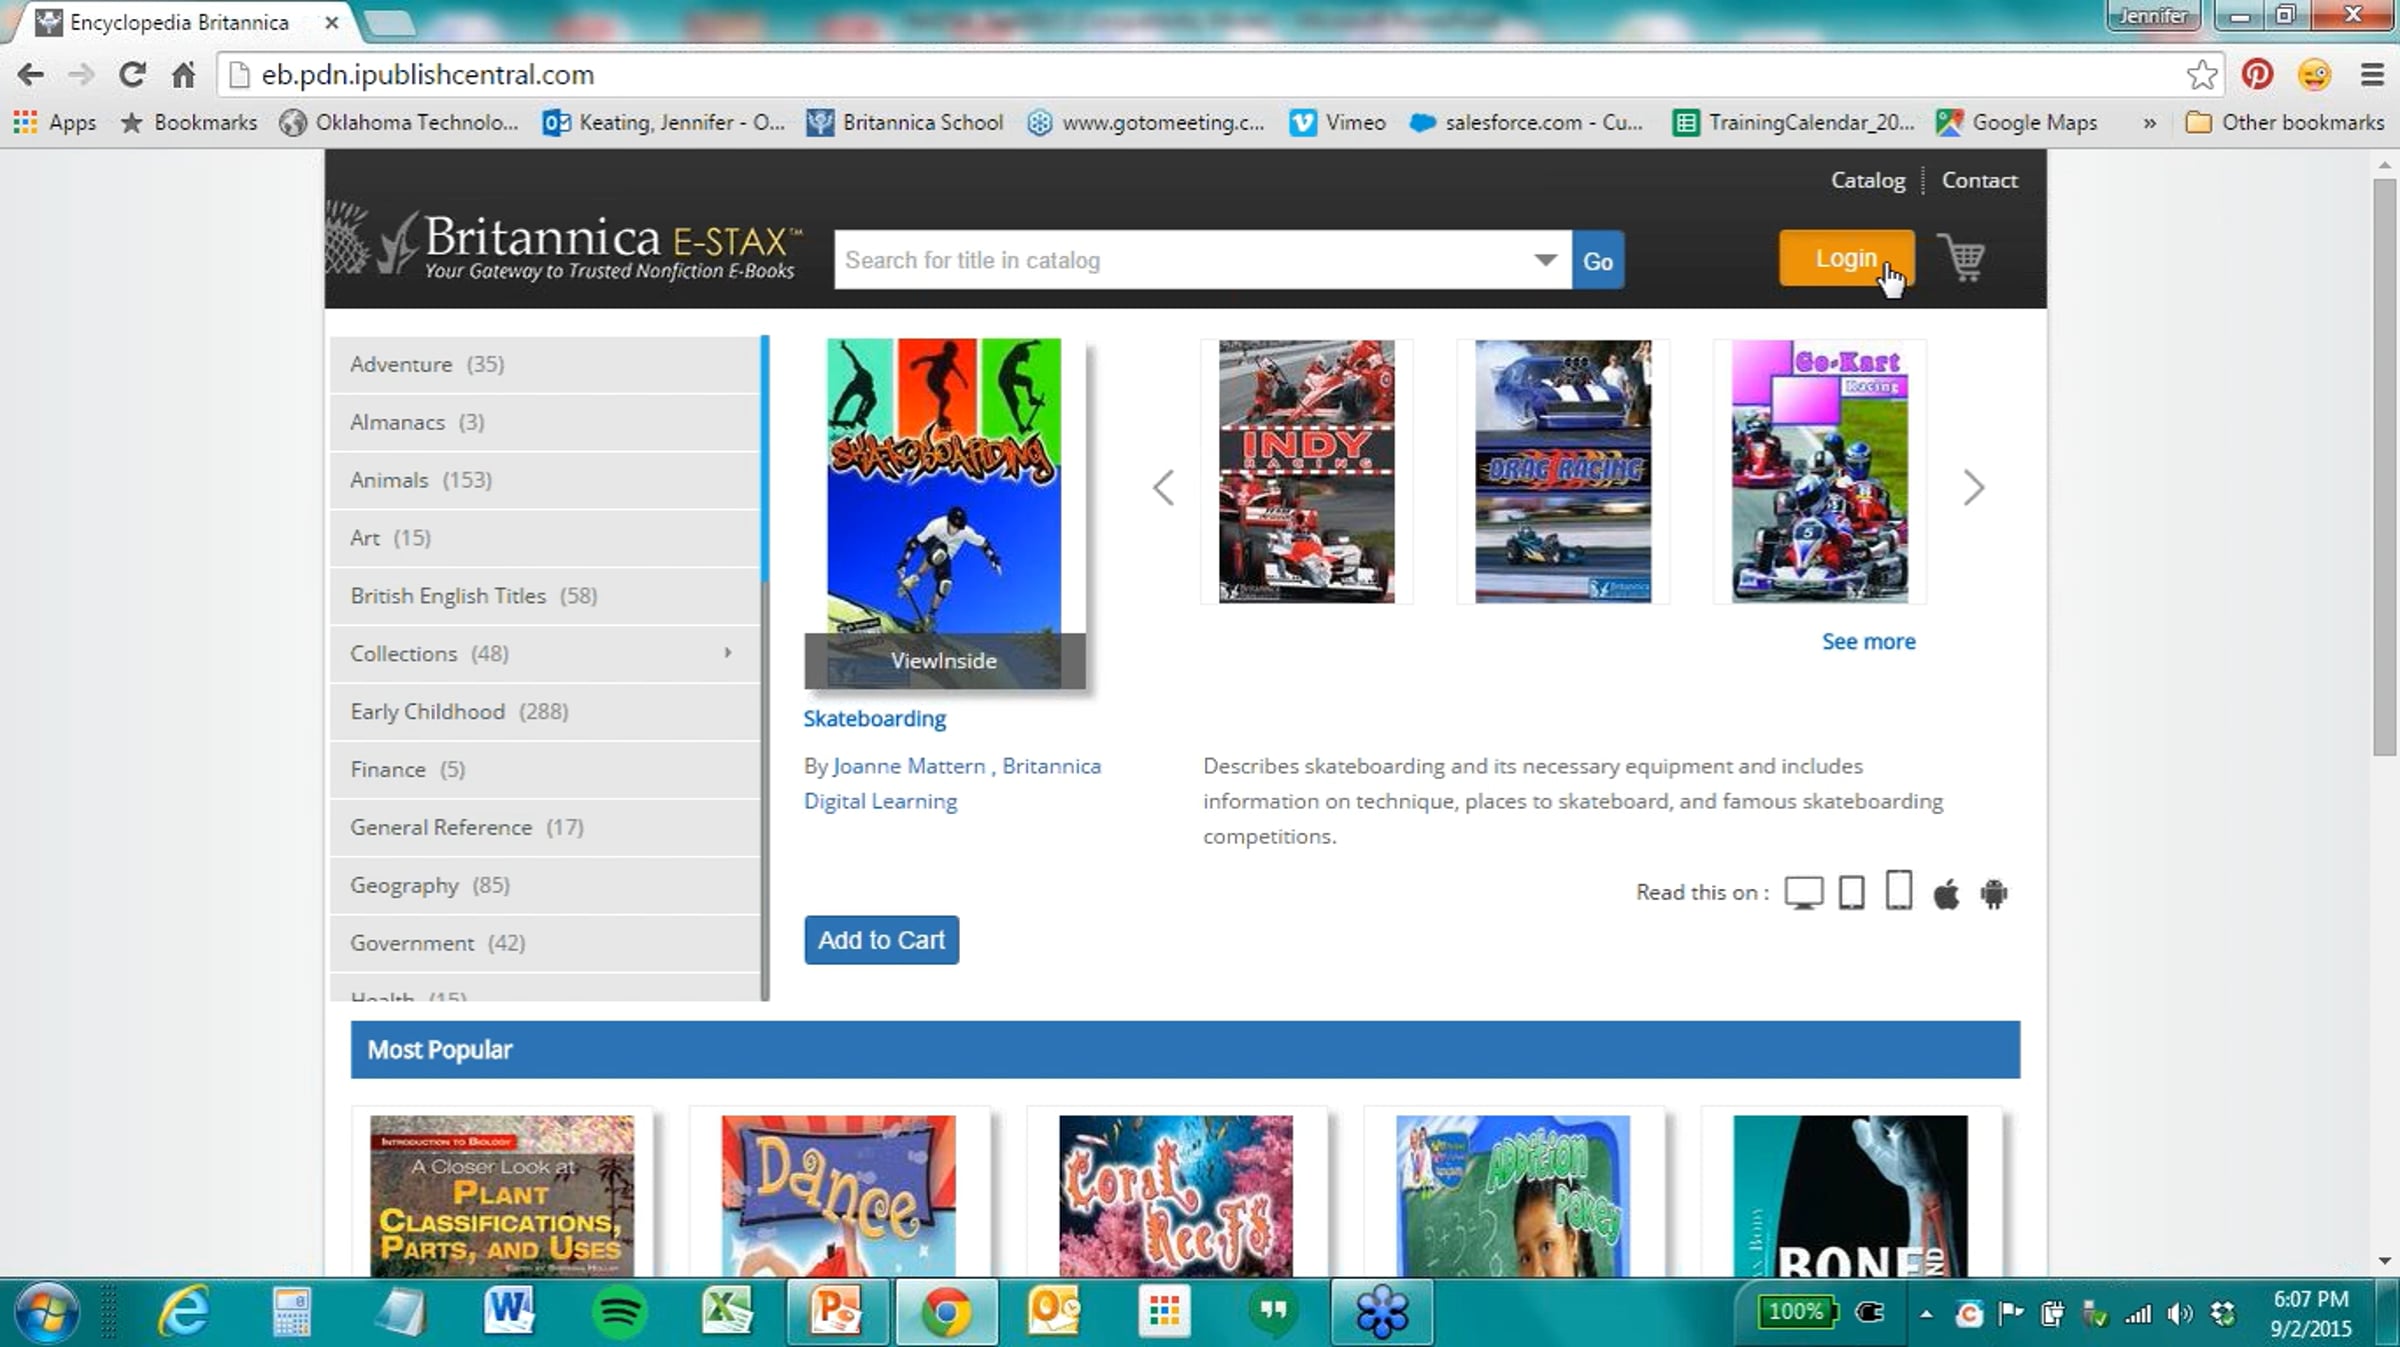
Task: Open the Skateboarding title link
Action: coord(874,718)
